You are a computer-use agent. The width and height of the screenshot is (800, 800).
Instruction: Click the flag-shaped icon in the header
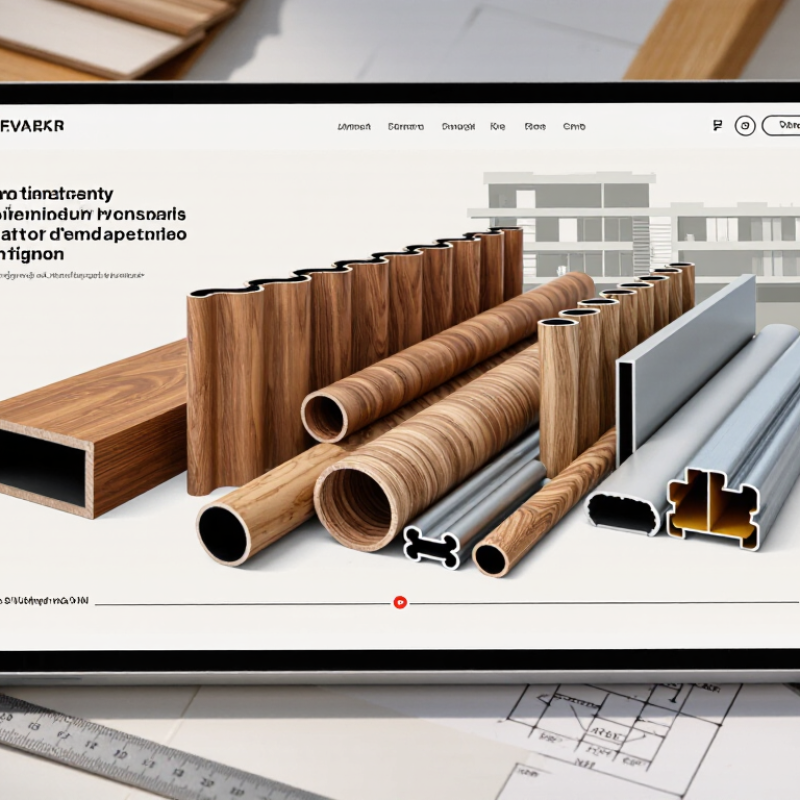click(x=717, y=126)
